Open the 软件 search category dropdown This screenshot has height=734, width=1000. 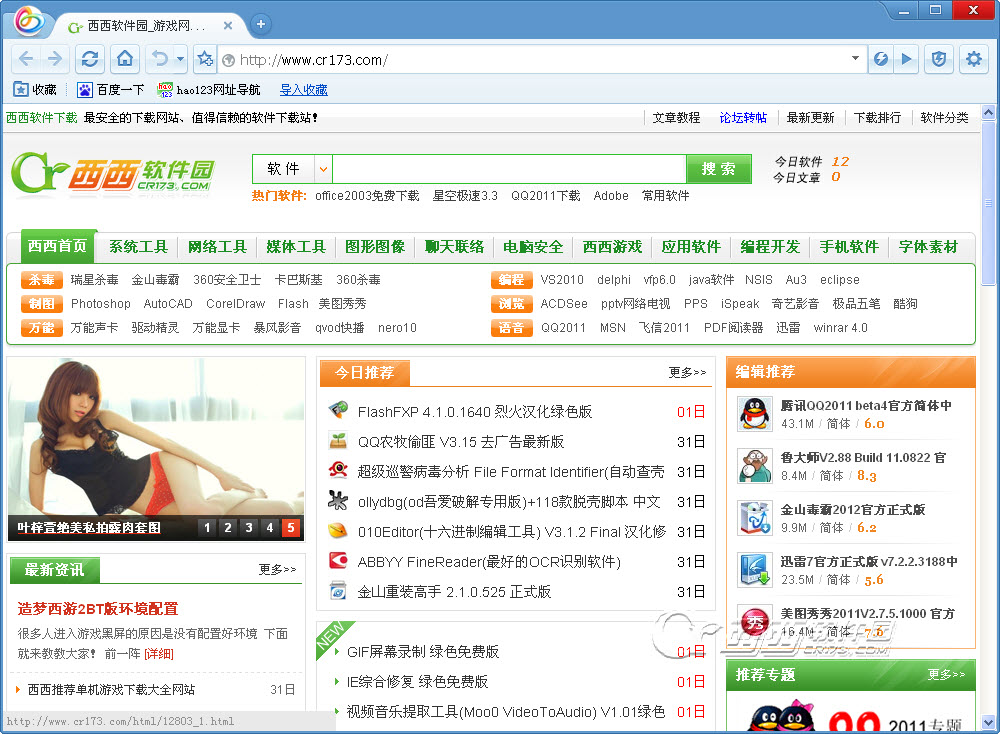tap(323, 169)
